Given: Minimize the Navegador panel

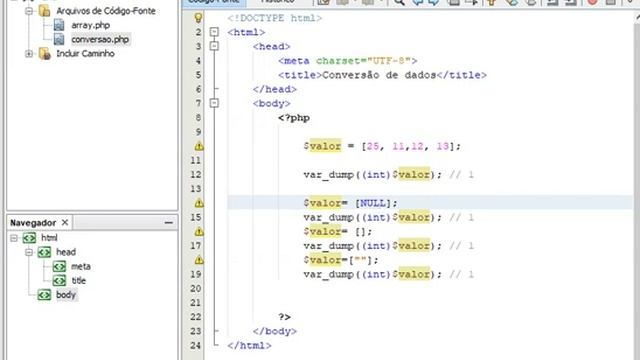Looking at the screenshot, I should tap(169, 223).
